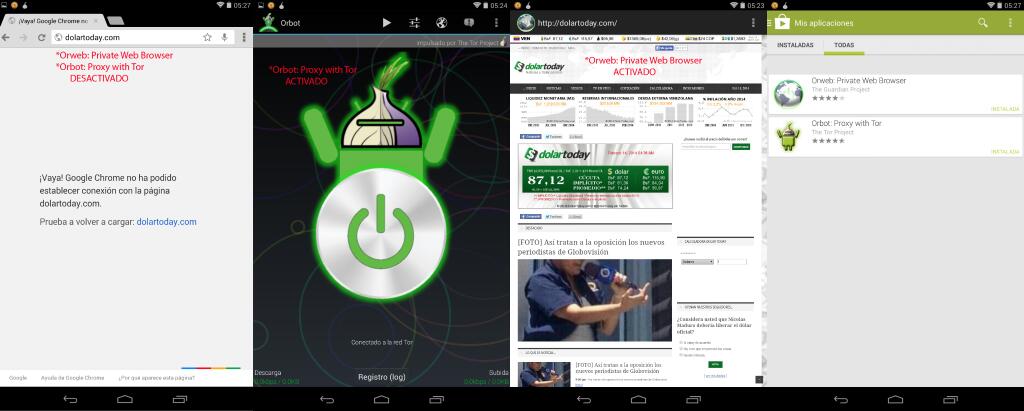The image size is (1024, 411).
Task: Open INDICADORES in the dolartoday navigation bar
Action: pos(693,88)
